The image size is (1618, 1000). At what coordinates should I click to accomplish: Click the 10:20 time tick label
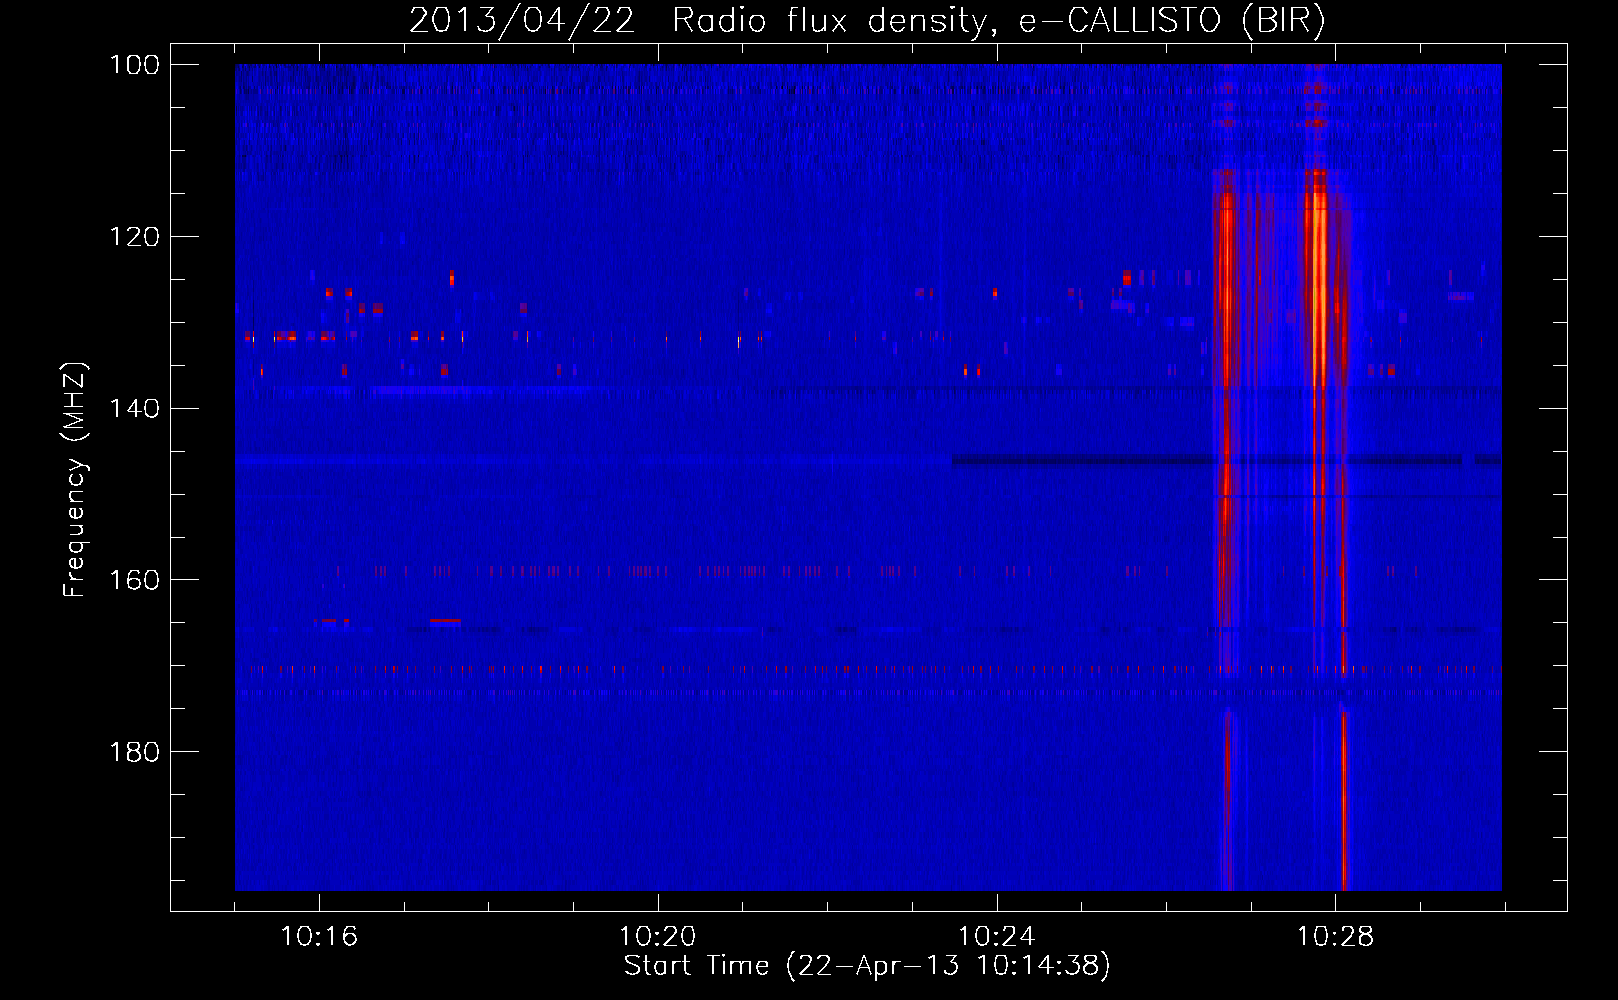point(658,936)
